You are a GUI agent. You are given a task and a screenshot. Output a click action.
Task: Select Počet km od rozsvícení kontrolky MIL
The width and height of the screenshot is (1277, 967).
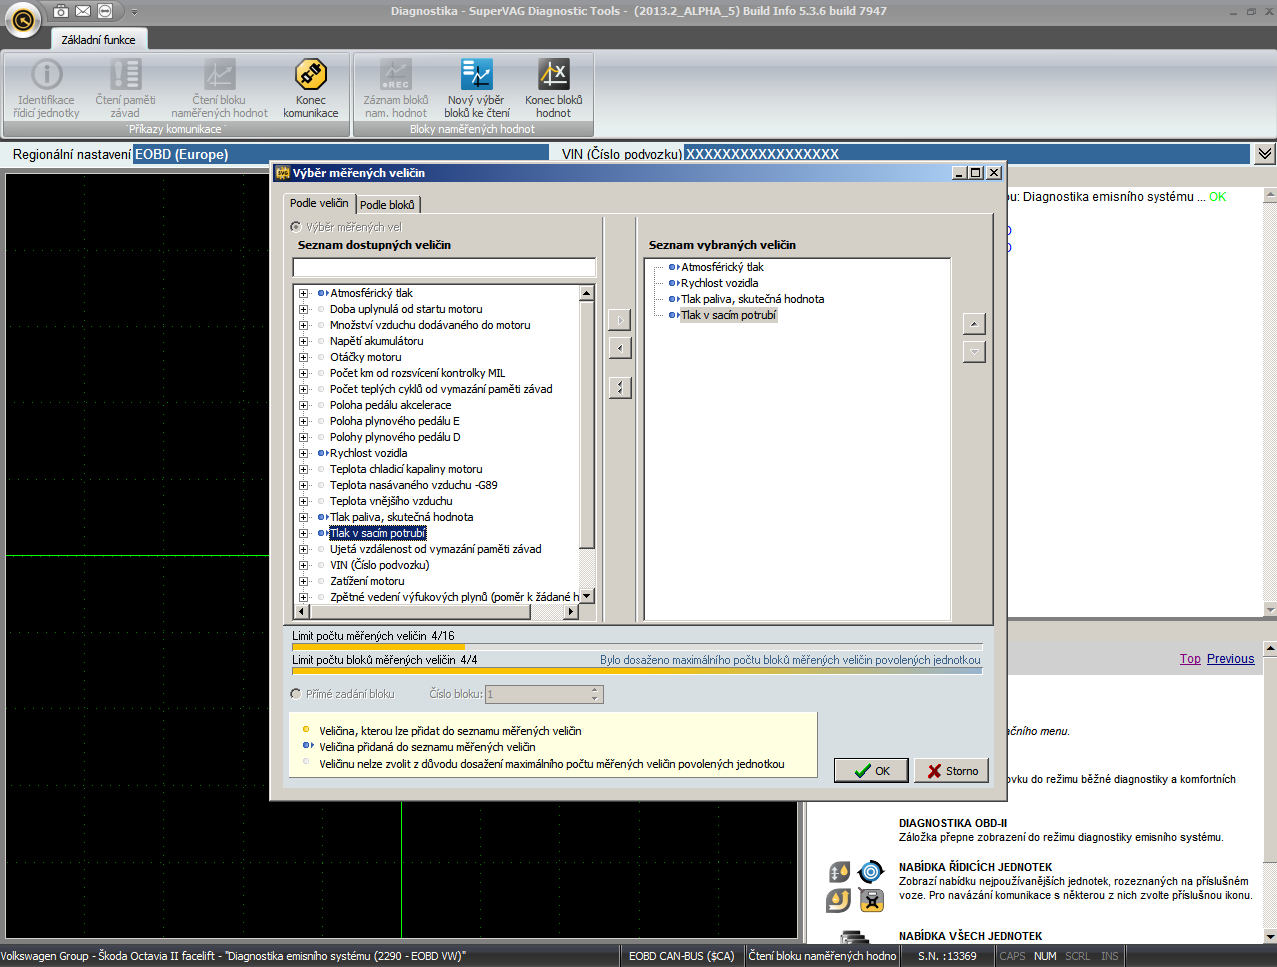pos(417,373)
